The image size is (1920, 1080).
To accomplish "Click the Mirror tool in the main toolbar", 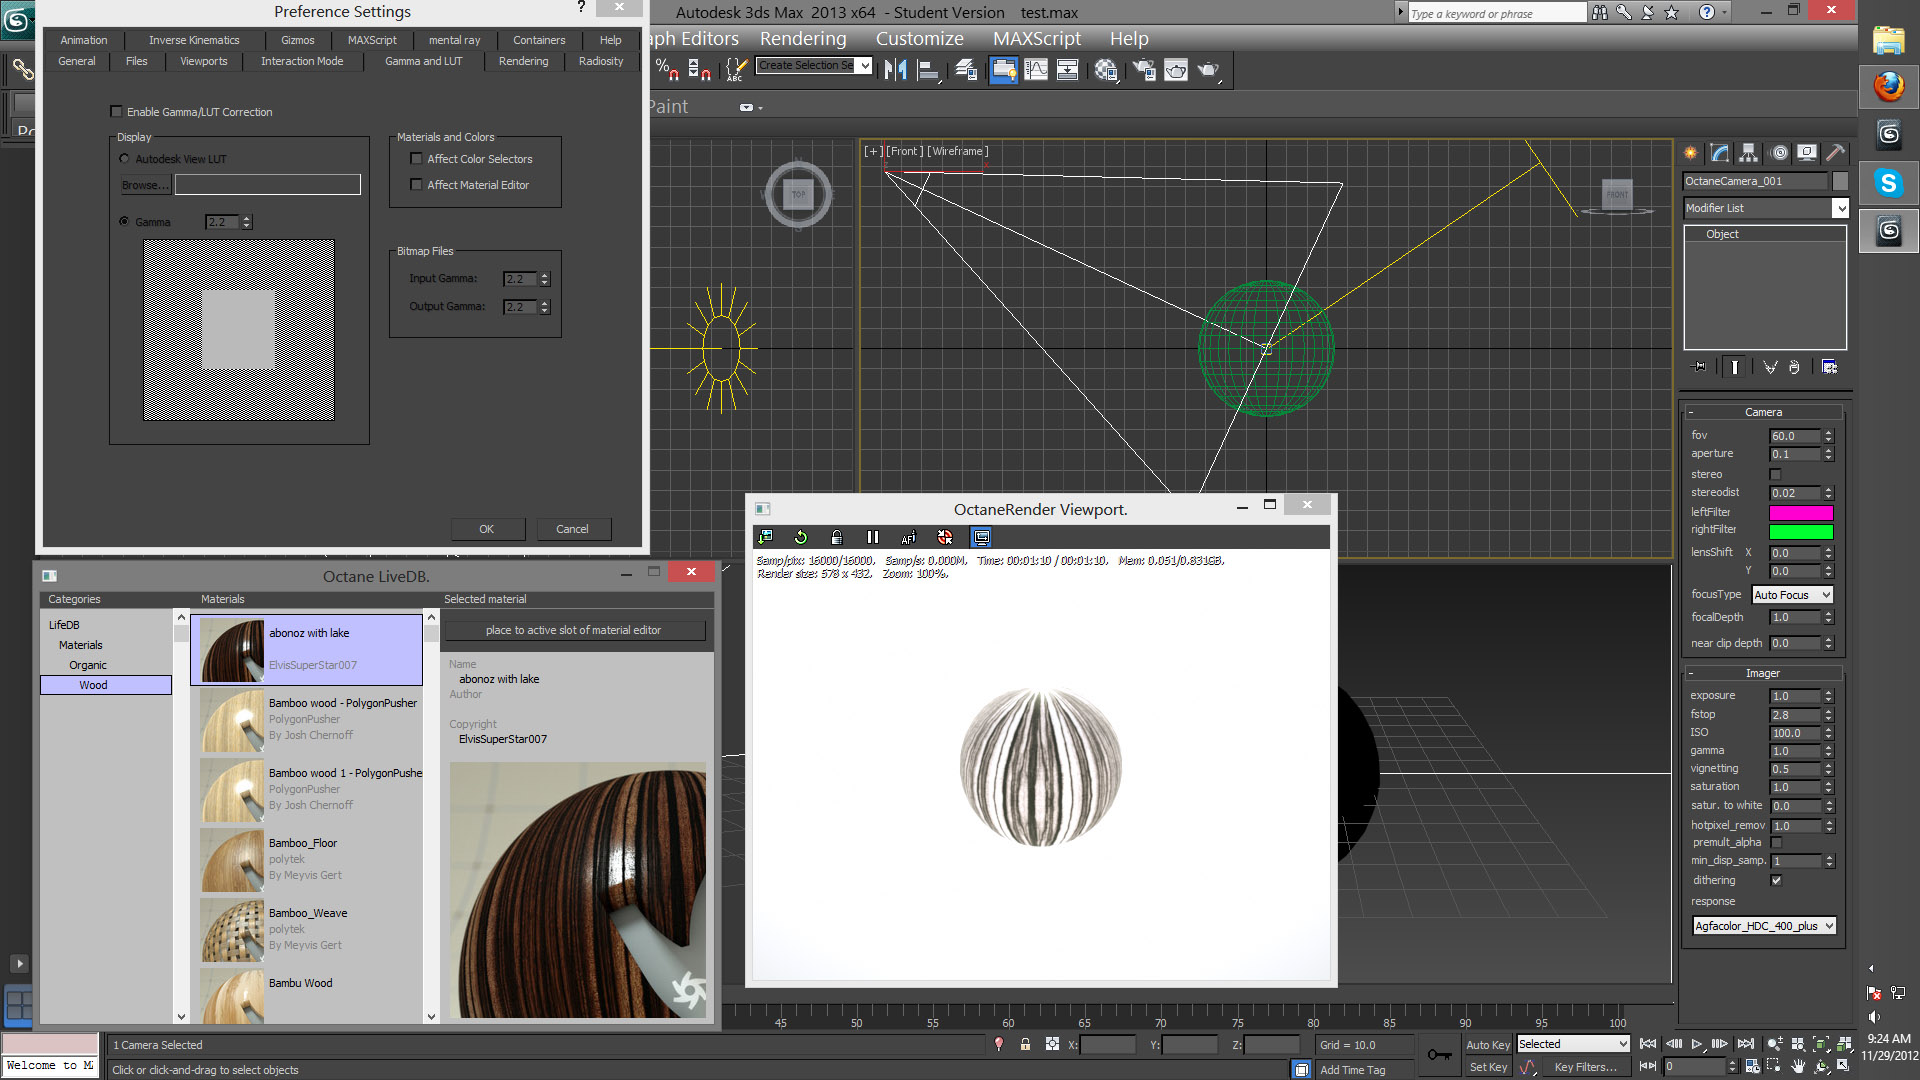I will pos(895,70).
